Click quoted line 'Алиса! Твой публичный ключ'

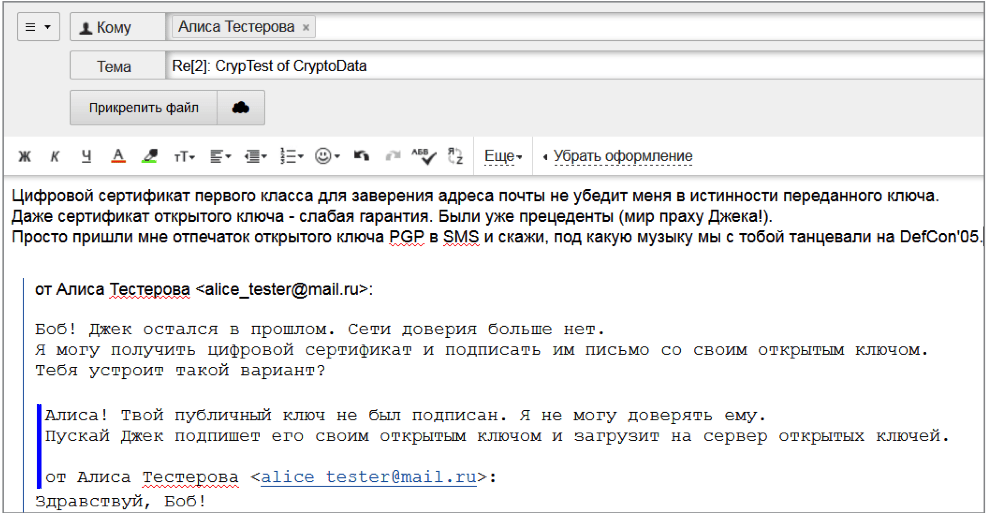coord(405,415)
